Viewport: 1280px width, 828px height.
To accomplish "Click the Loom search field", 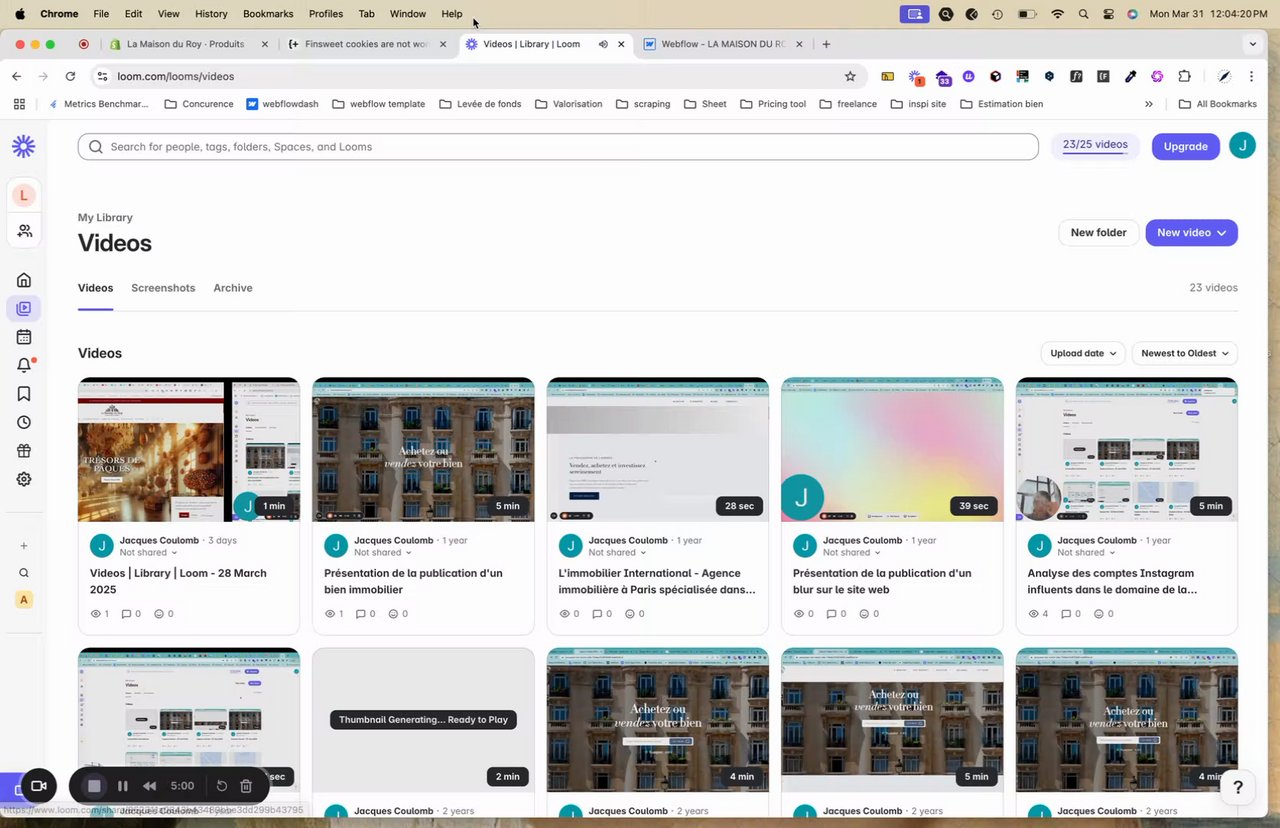I will point(558,147).
